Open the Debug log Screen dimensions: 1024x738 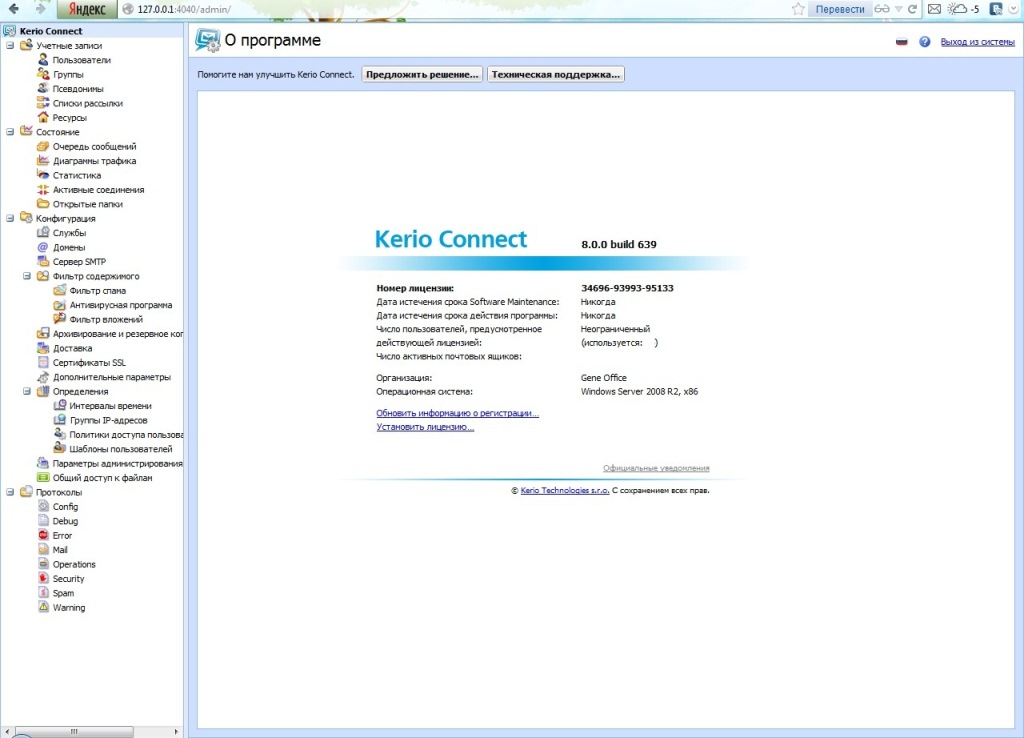(x=65, y=521)
